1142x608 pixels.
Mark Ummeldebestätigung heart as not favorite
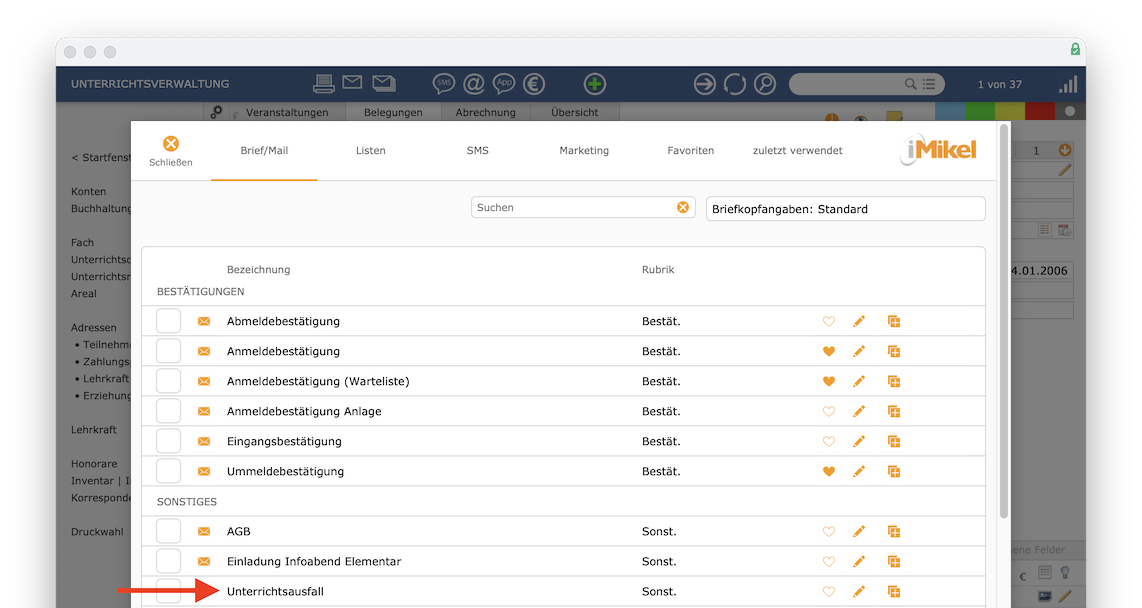point(829,471)
